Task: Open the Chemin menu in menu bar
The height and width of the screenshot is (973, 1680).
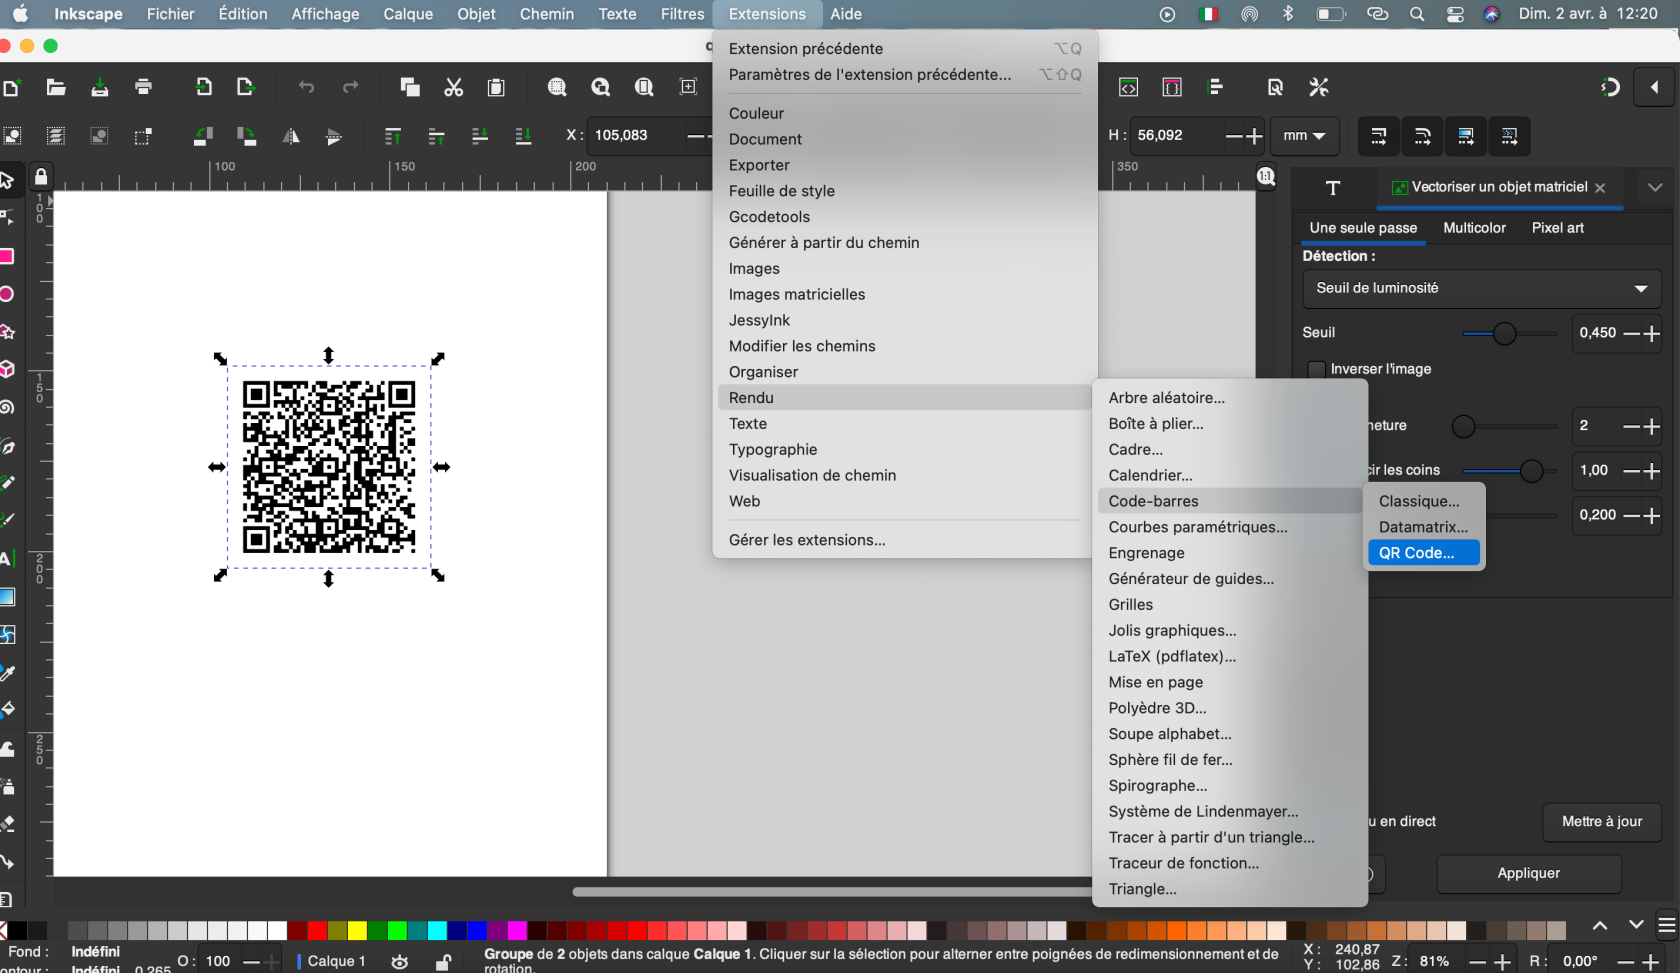Action: [547, 14]
